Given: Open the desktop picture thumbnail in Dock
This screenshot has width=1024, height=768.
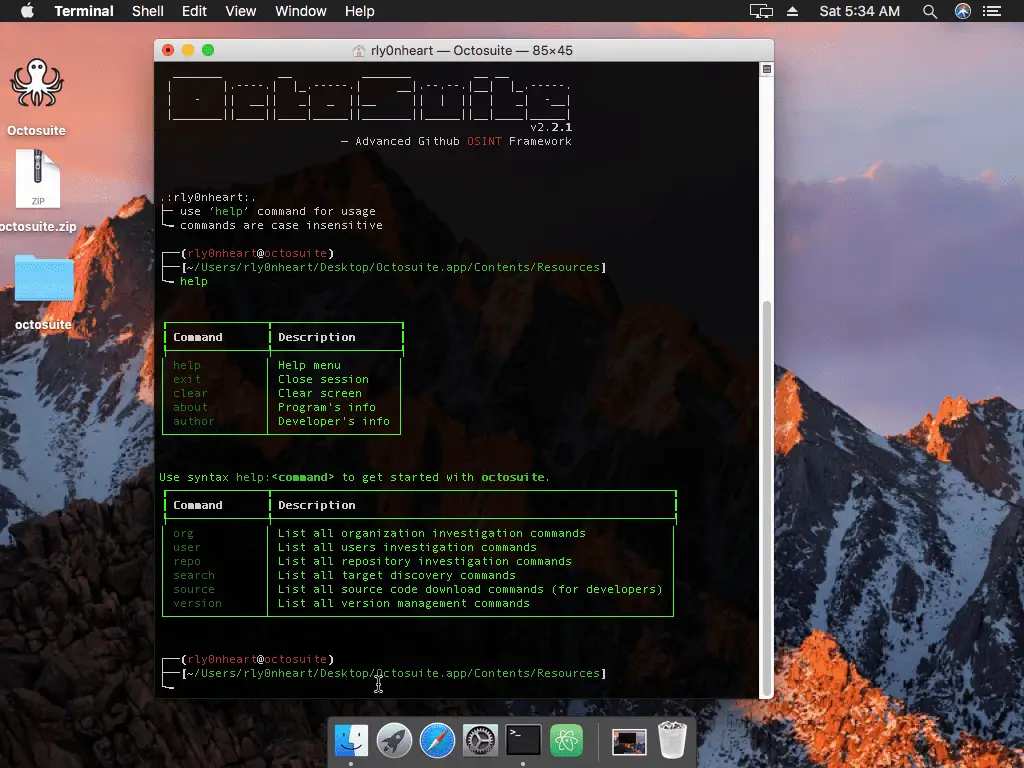Looking at the screenshot, I should (629, 742).
